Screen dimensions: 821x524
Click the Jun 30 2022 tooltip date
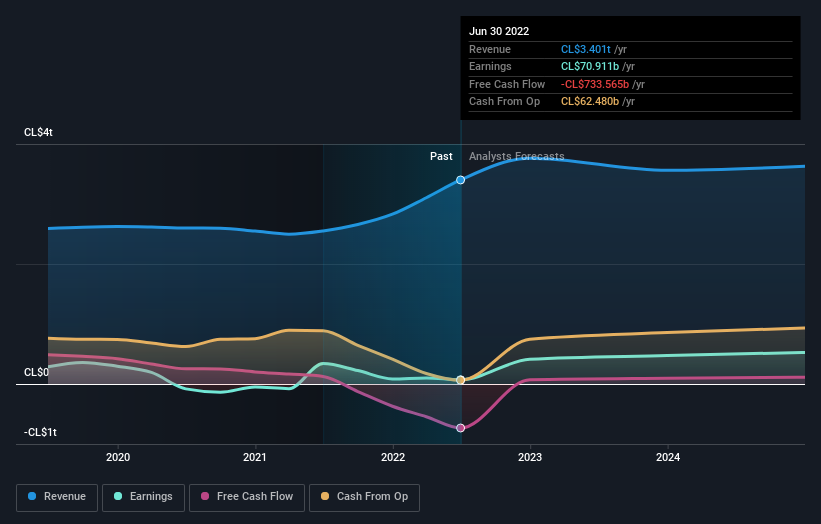[x=499, y=31]
